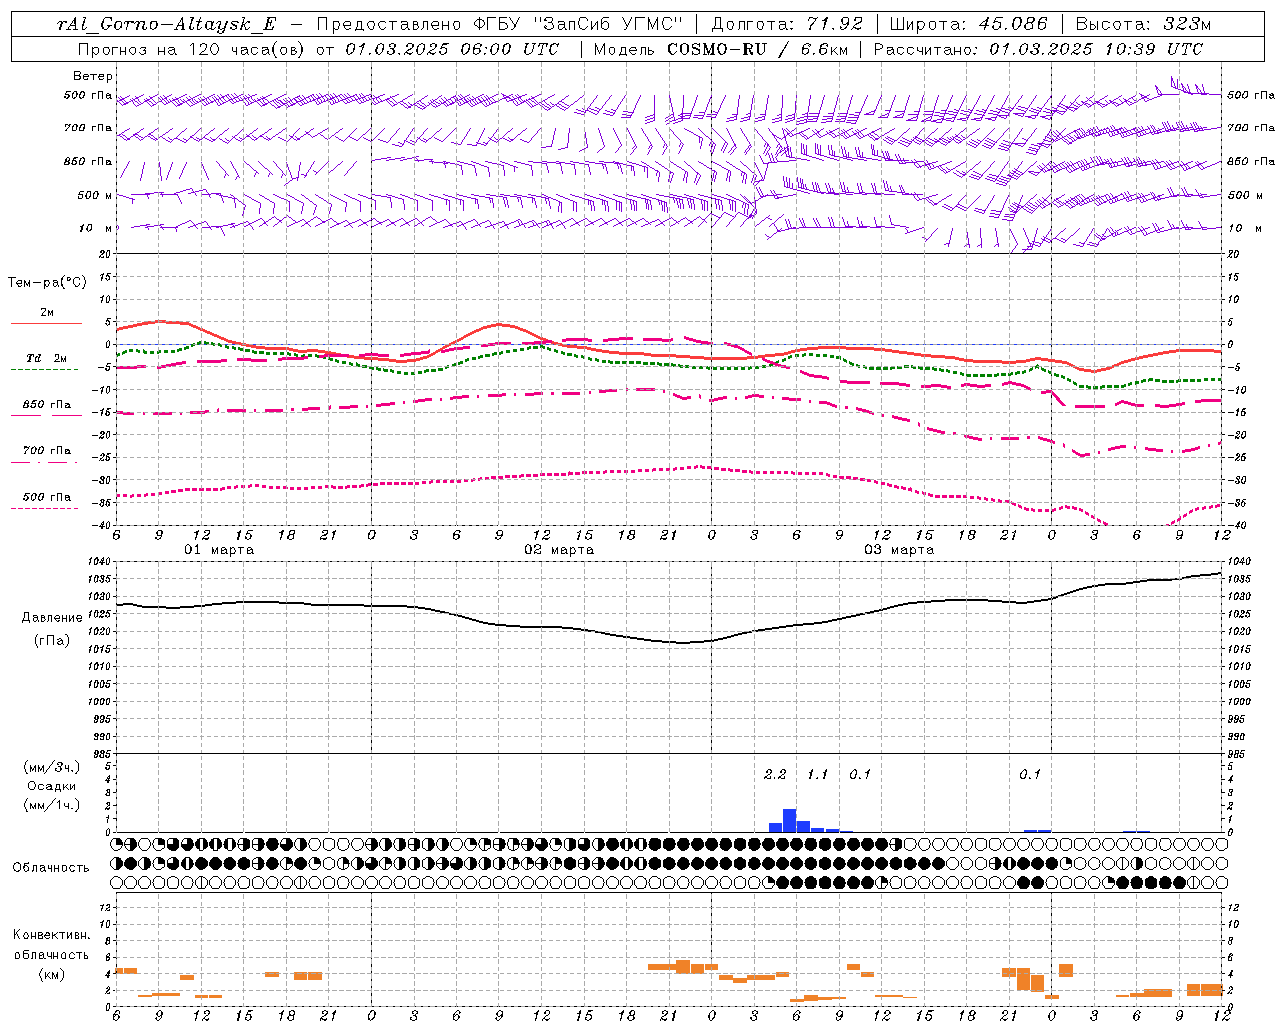
Task: Click the Td 2м legend entry
Action: [46, 358]
